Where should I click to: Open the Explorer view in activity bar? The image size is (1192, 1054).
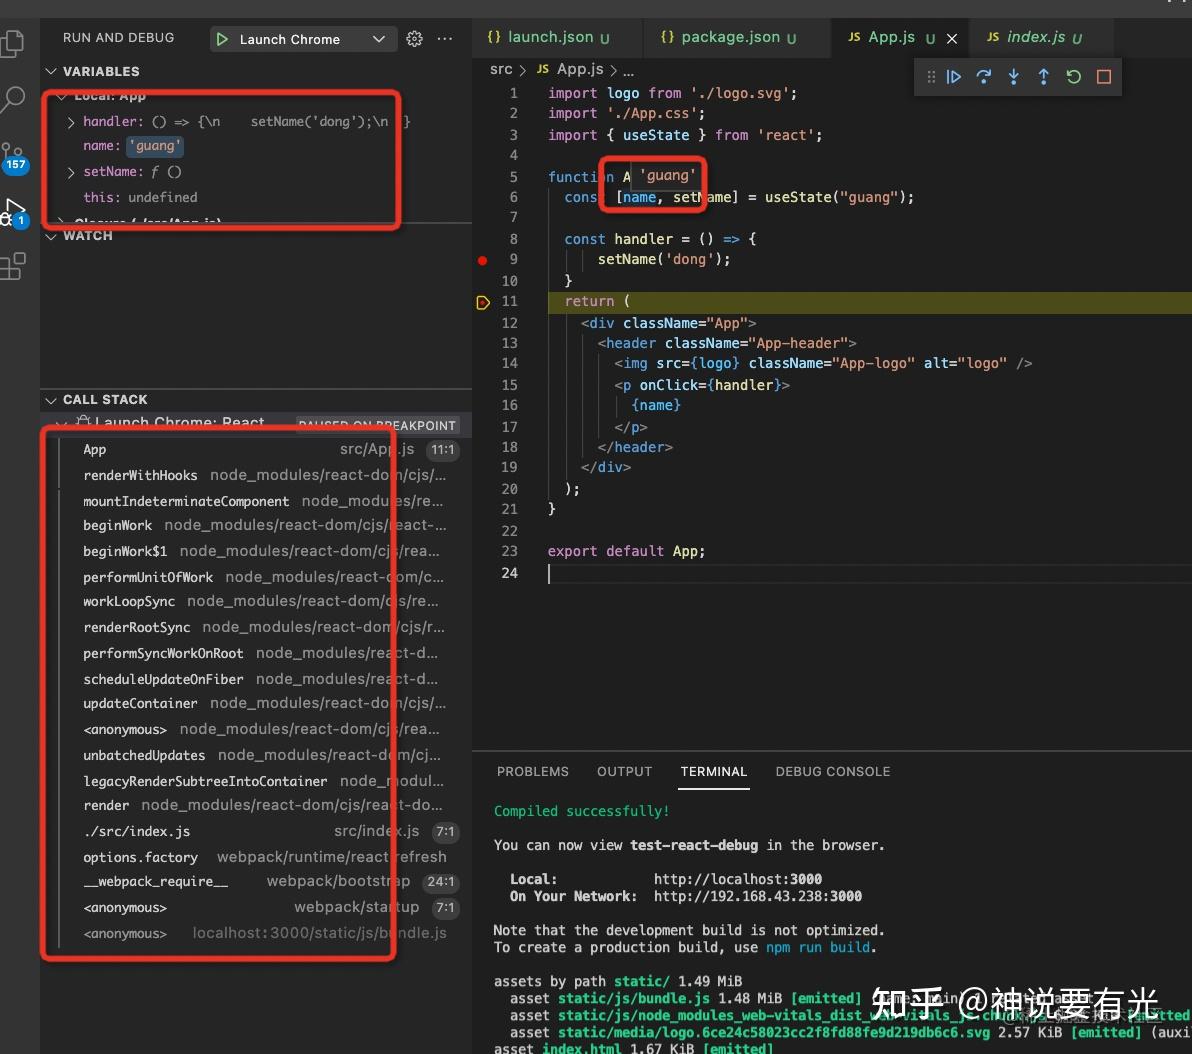pos(13,43)
